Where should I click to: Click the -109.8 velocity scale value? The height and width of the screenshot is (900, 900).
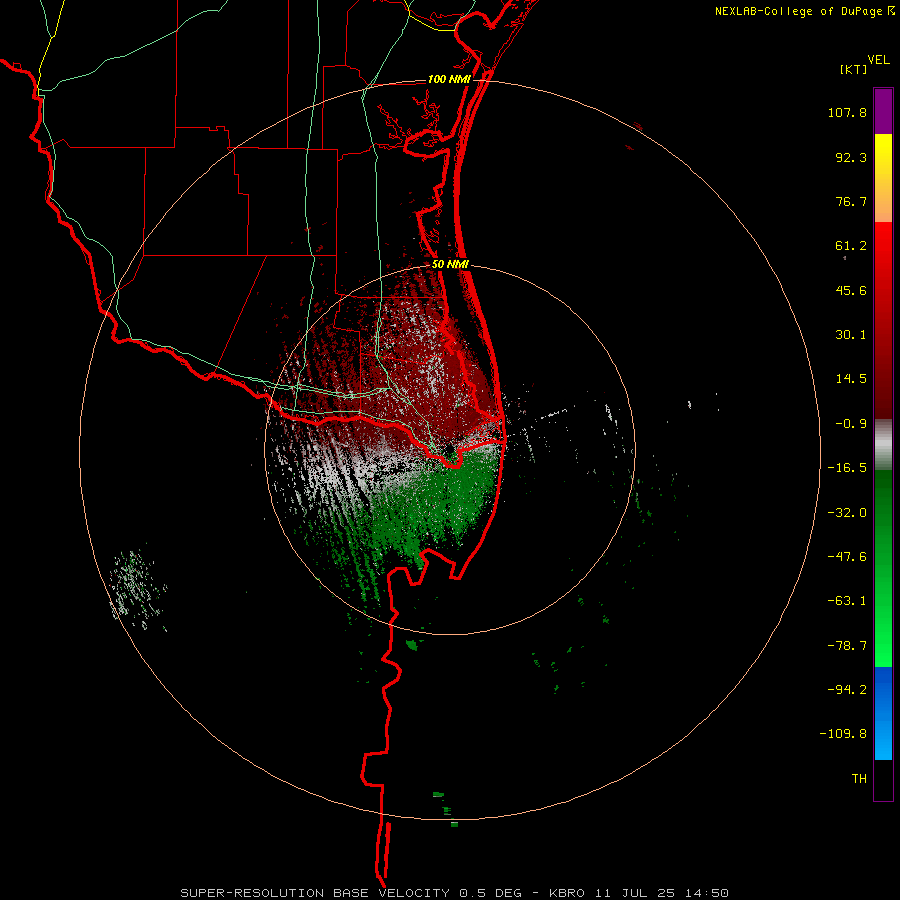[x=843, y=734]
